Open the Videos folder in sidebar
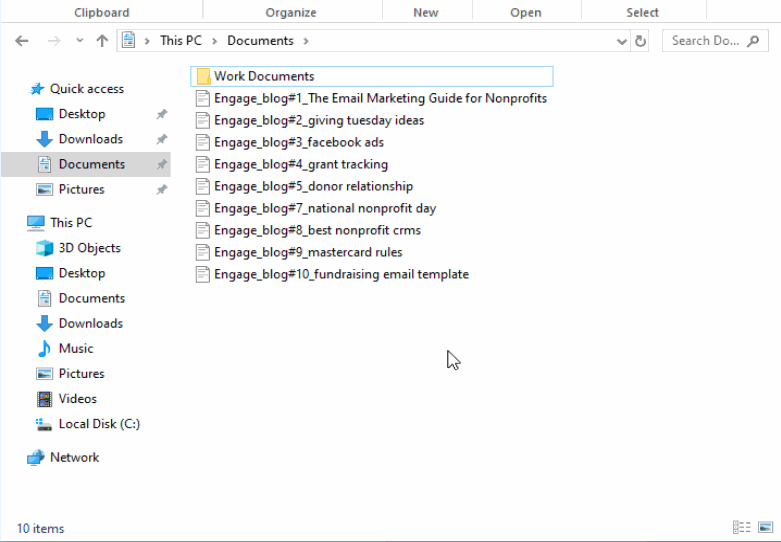 (x=77, y=398)
